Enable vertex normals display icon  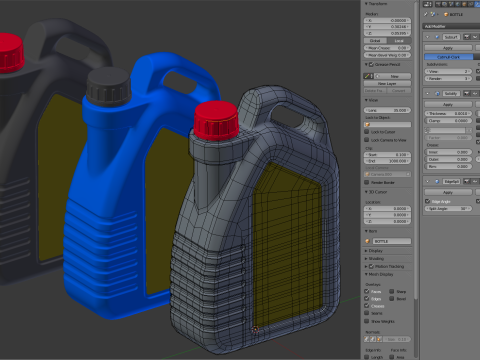point(366,339)
